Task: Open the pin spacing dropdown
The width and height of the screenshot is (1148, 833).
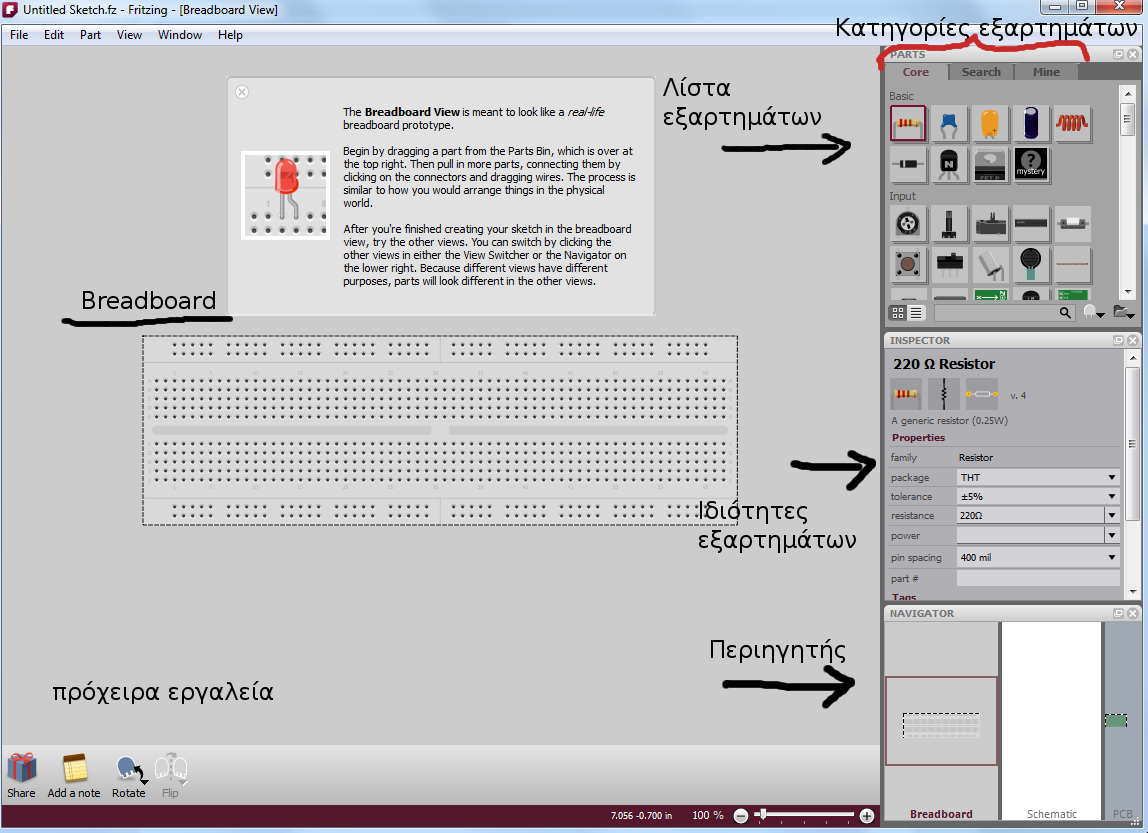Action: 1038,557
